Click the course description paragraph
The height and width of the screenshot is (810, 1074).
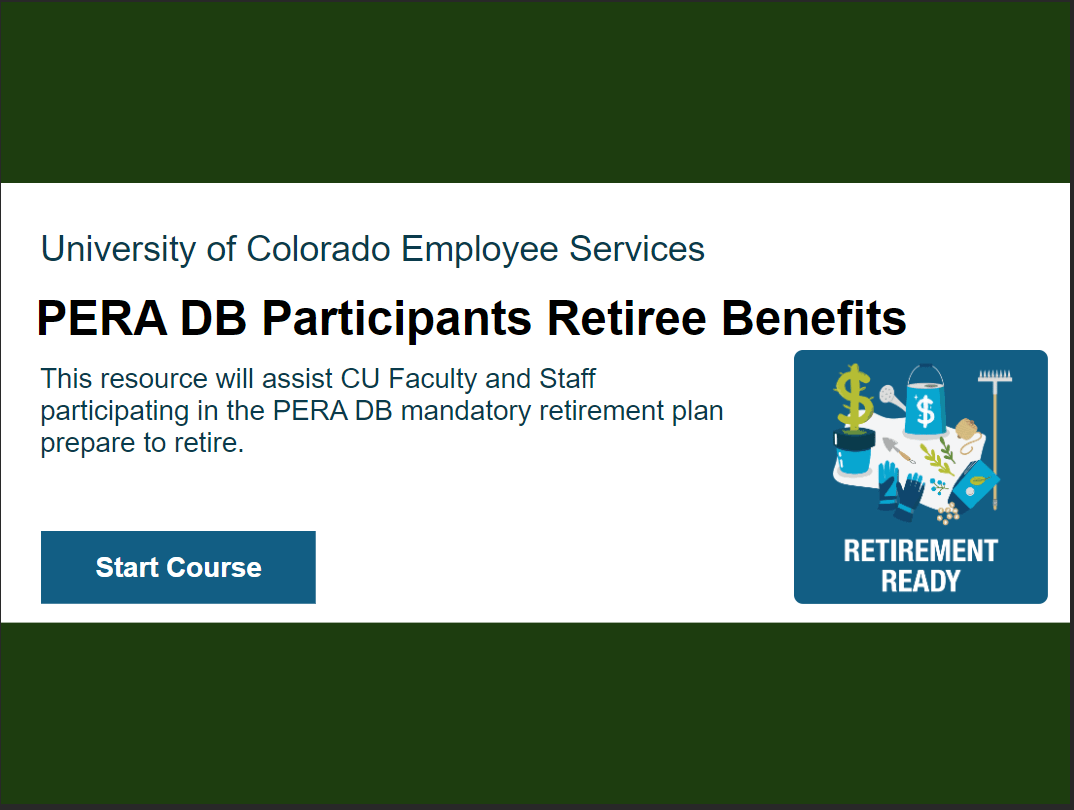point(382,411)
